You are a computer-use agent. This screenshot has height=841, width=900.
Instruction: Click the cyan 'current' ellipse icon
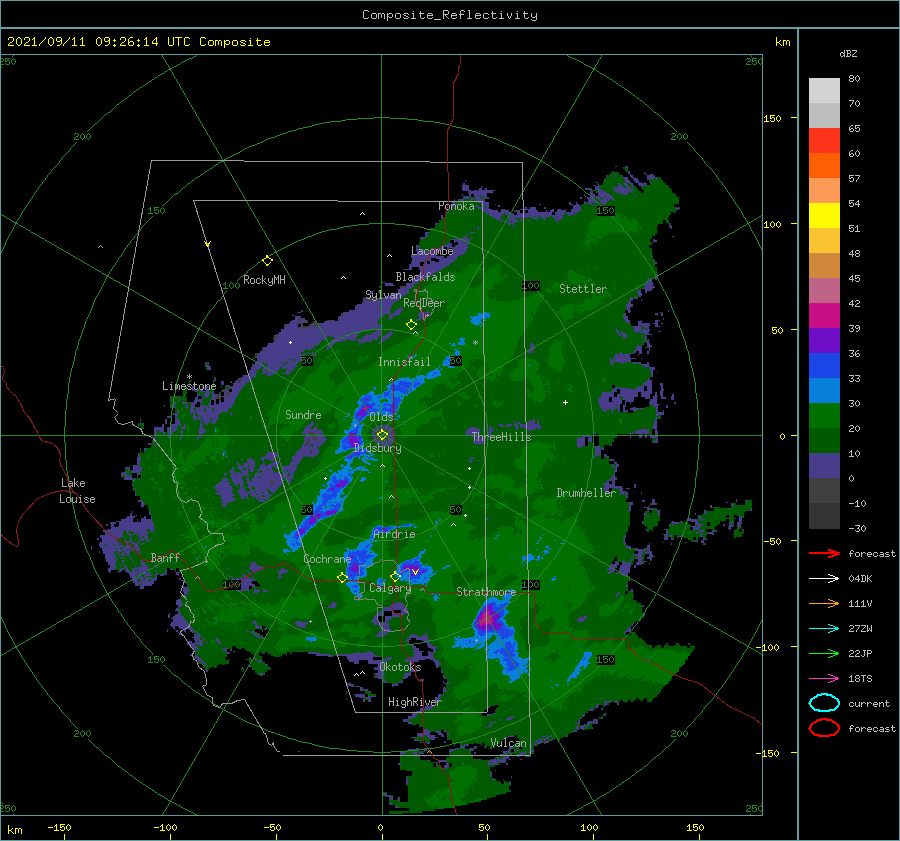pyautogui.click(x=824, y=703)
